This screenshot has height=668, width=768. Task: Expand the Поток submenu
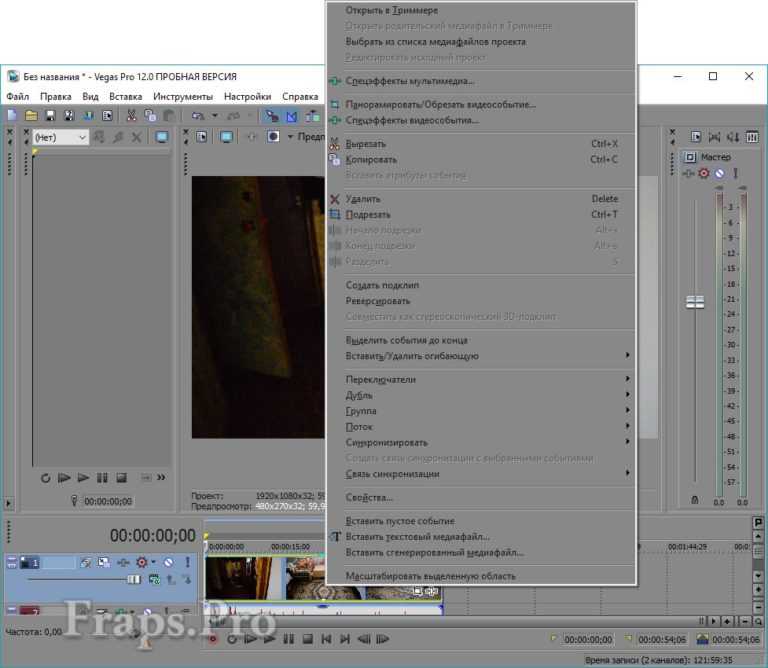[x=627, y=426]
